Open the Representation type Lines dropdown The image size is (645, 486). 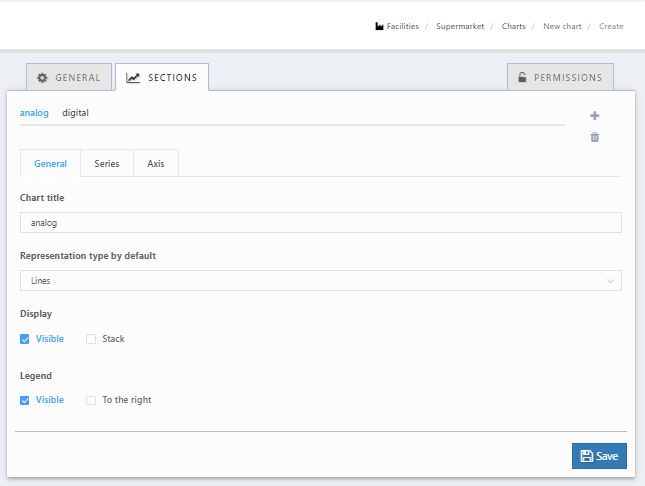pyautogui.click(x=320, y=281)
